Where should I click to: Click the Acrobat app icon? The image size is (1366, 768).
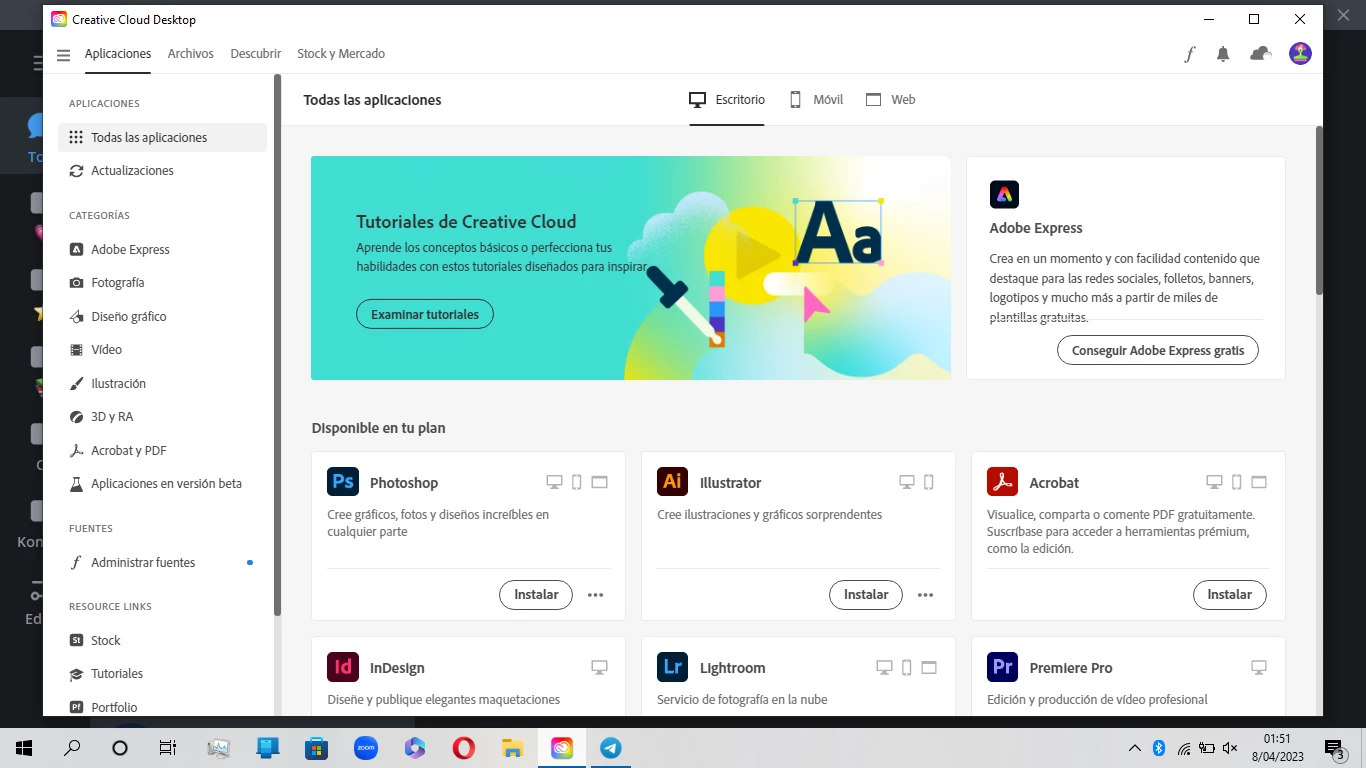[1002, 482]
